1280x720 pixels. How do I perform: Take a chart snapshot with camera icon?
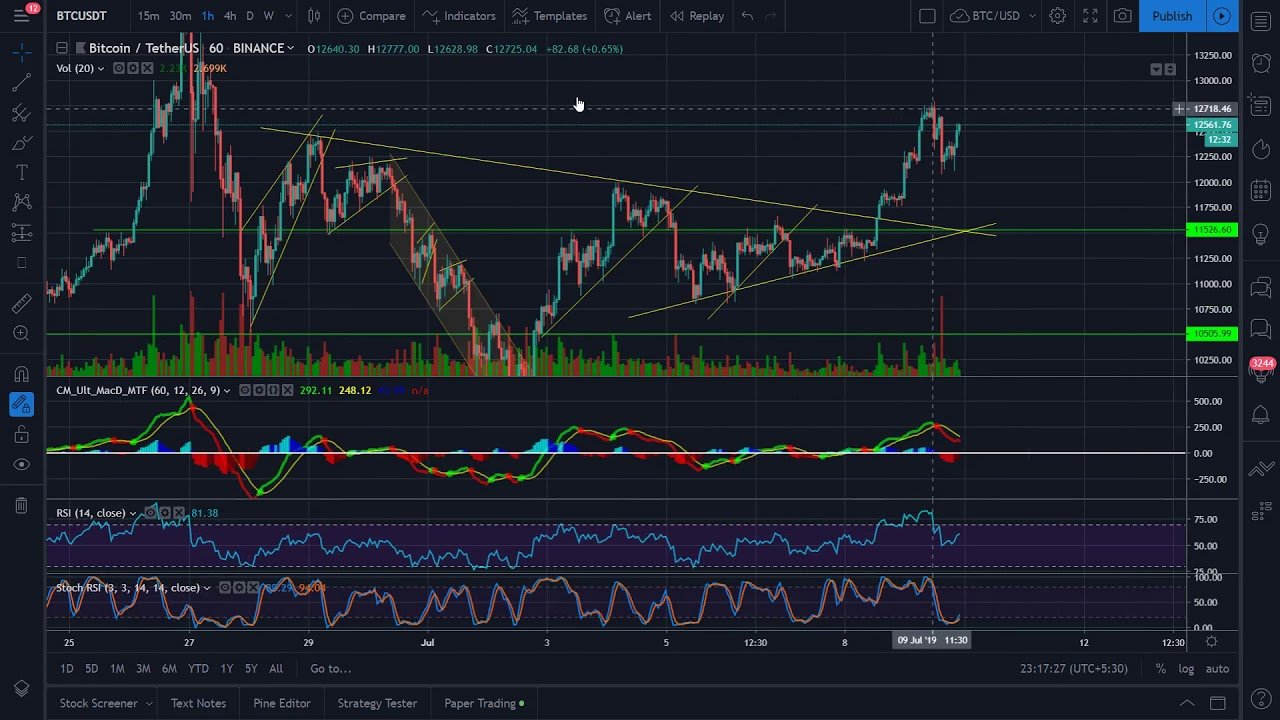point(1123,16)
